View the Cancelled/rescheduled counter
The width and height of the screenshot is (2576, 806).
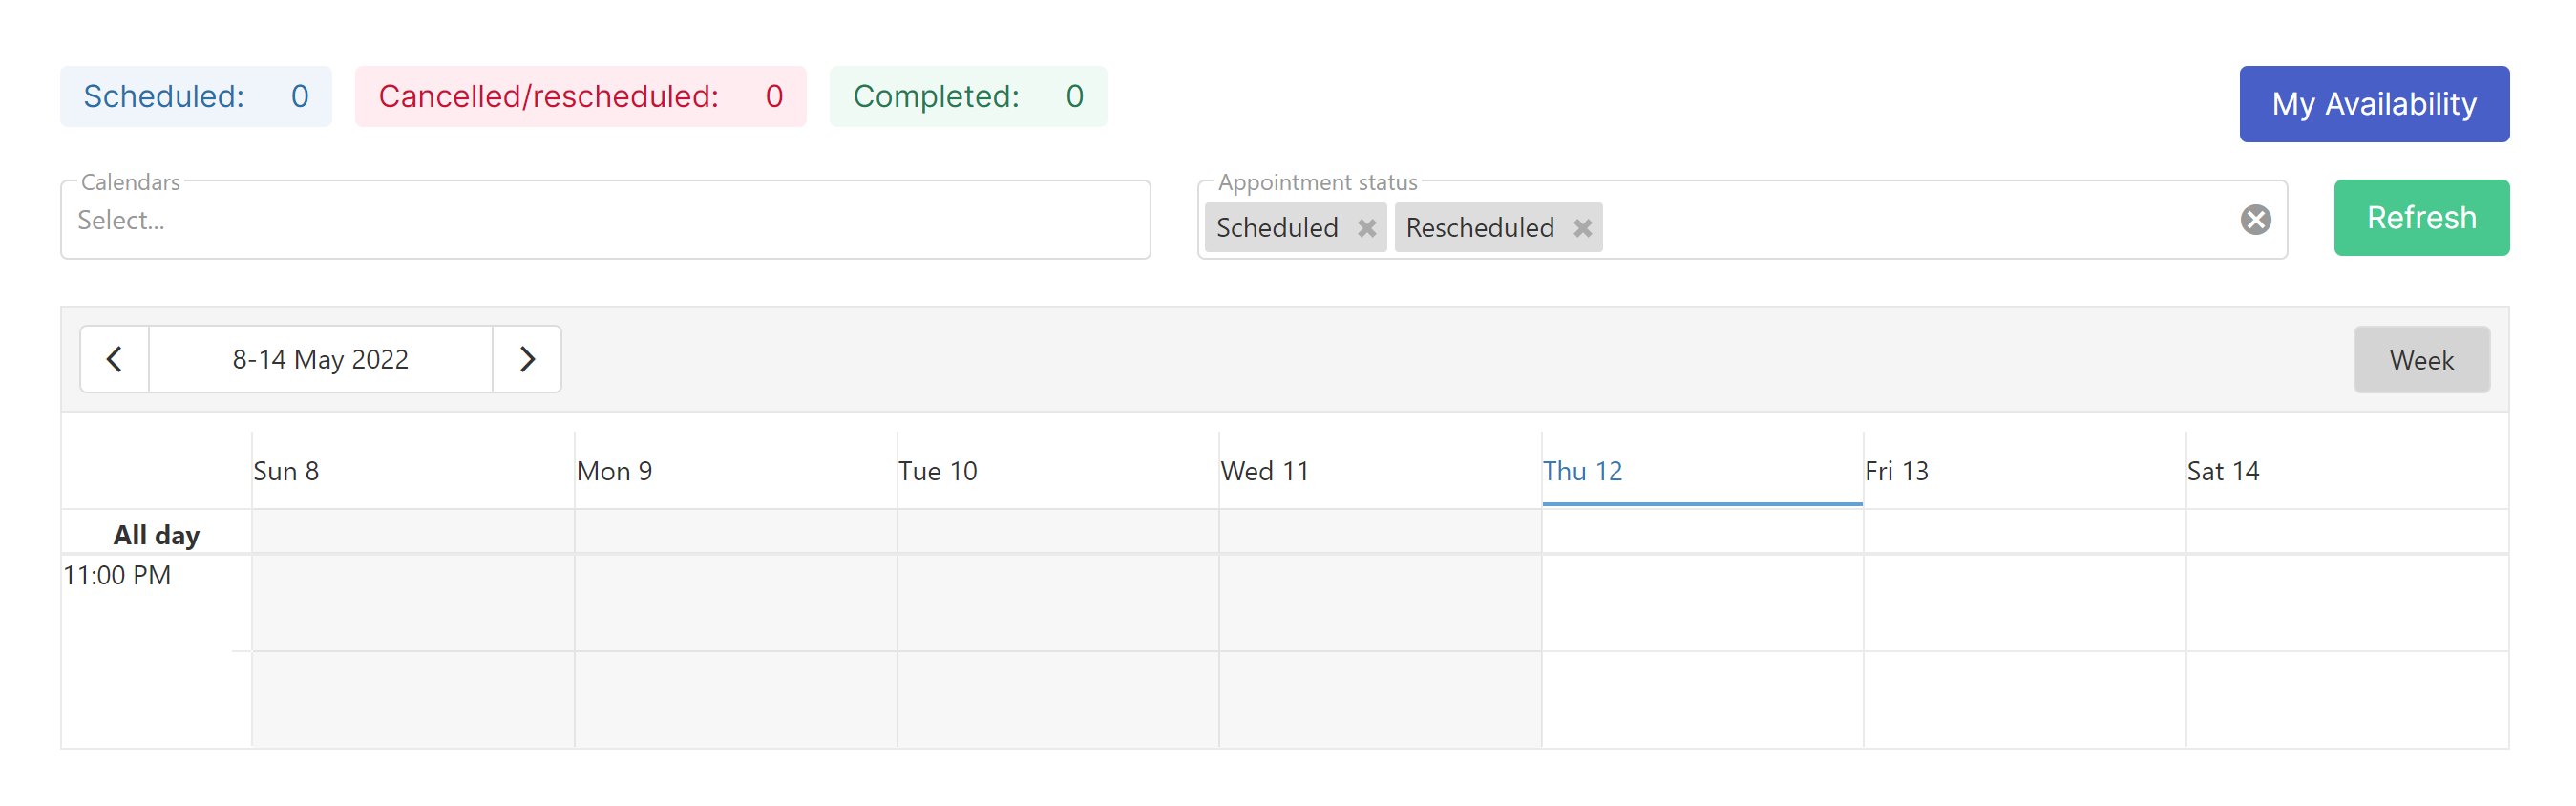(581, 96)
